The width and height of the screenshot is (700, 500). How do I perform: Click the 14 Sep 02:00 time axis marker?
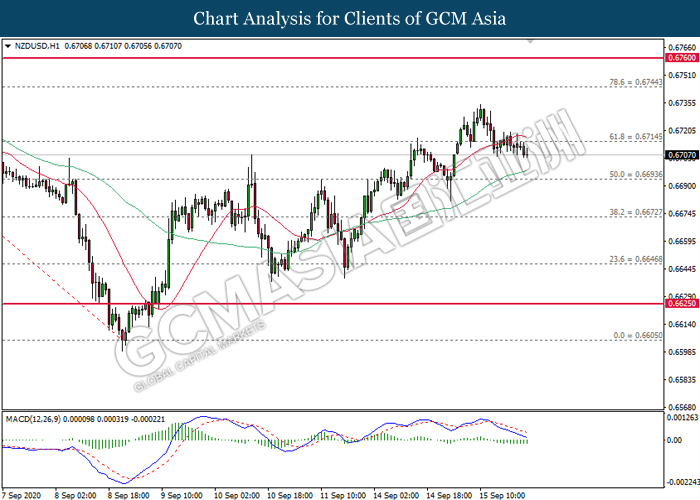coord(396,496)
